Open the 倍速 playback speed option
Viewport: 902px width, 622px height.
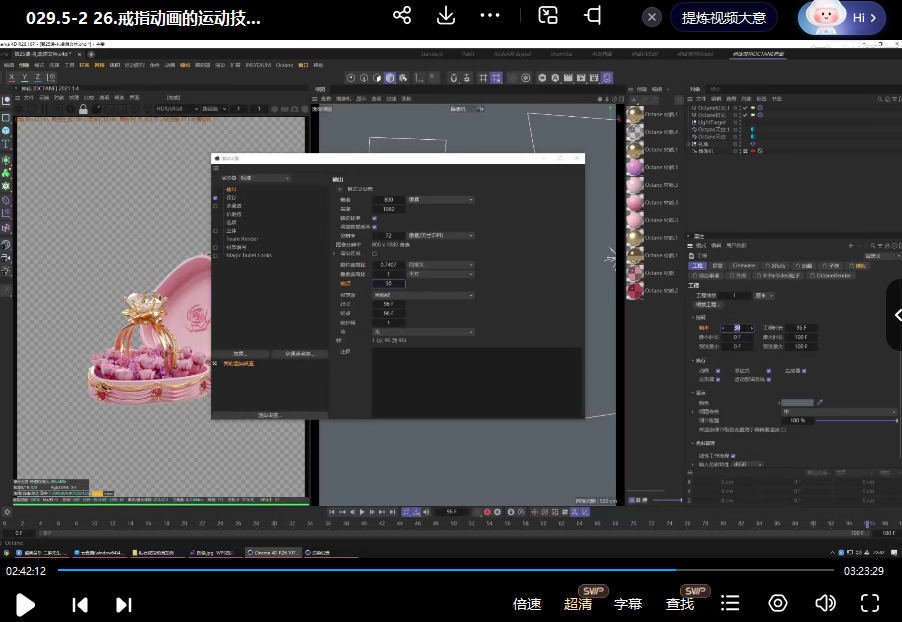pyautogui.click(x=527, y=604)
